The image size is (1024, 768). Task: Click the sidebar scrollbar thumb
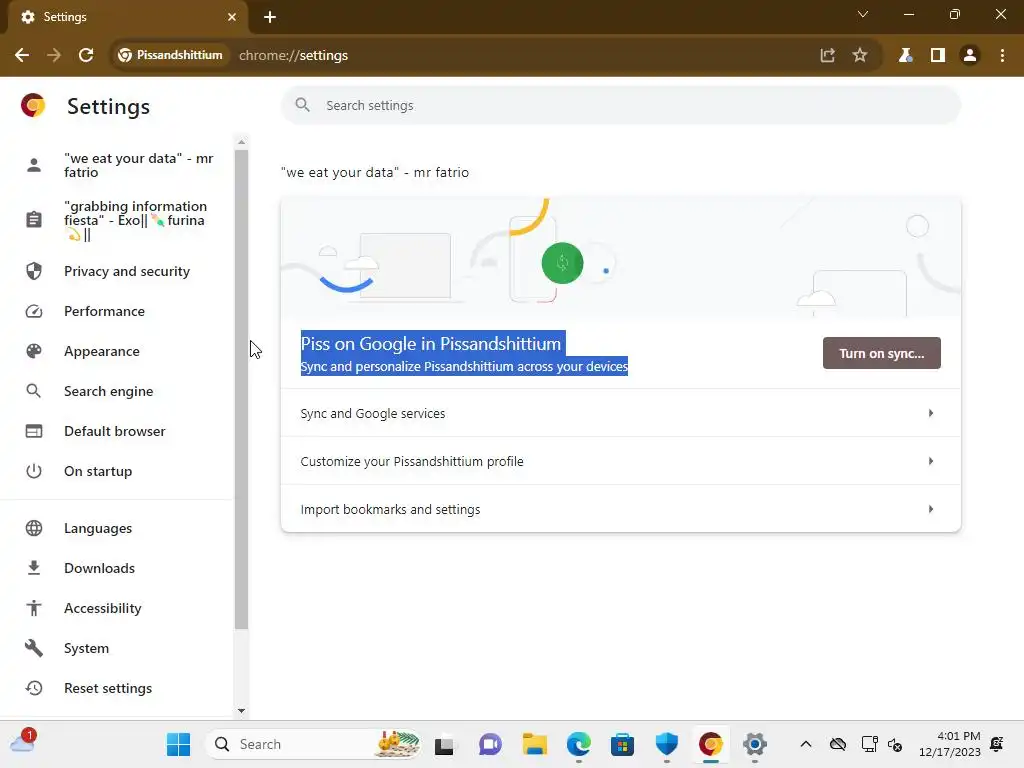tap(242, 390)
